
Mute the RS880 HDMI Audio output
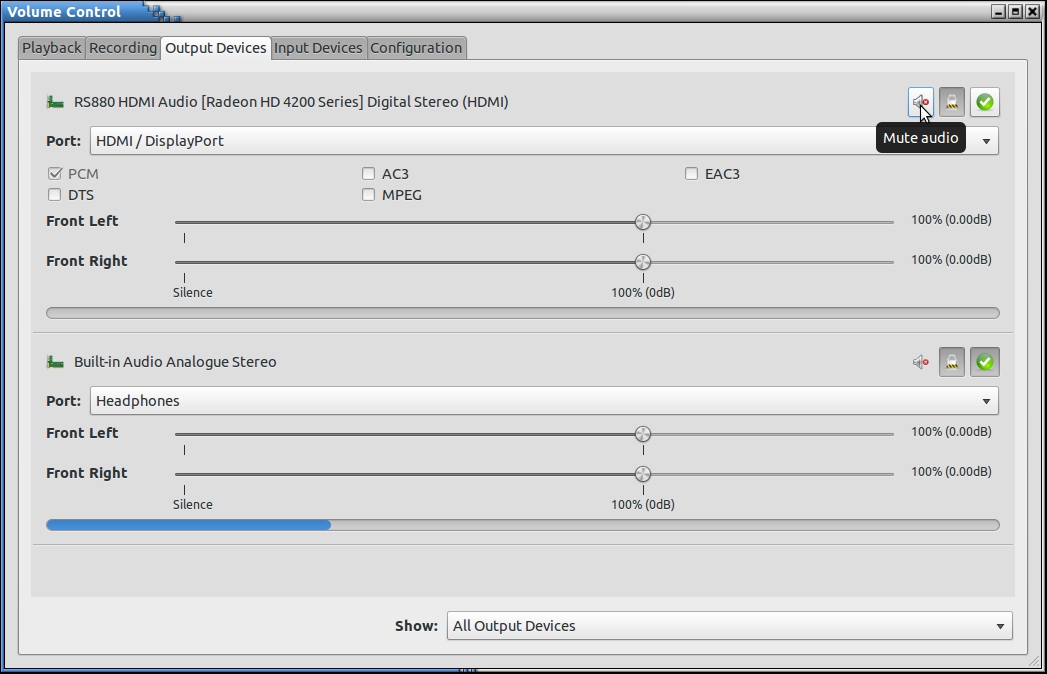tap(920, 102)
